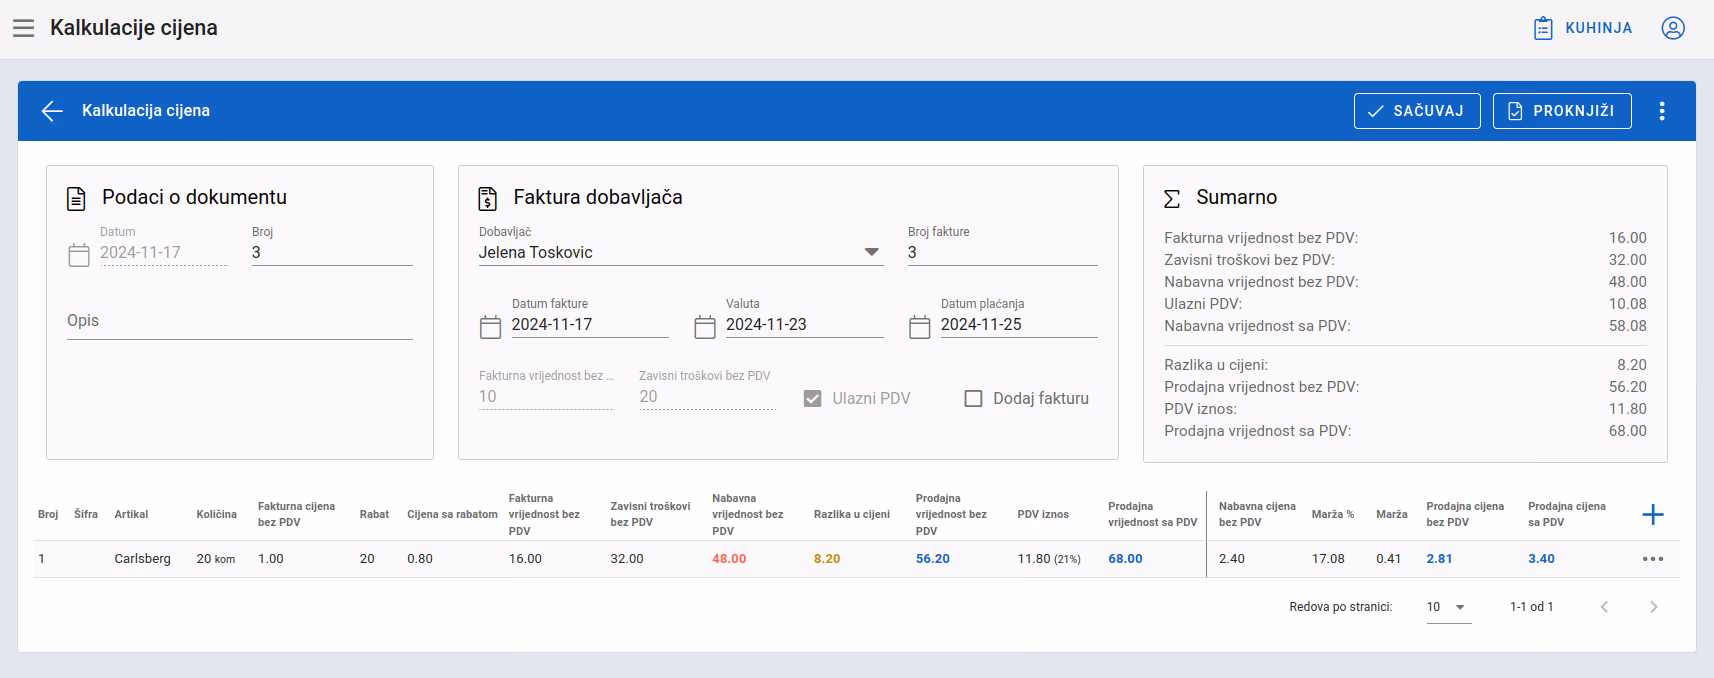Screen dimensions: 1714x678
Task: Open Carlsberg row actions menu
Action: point(1653,559)
